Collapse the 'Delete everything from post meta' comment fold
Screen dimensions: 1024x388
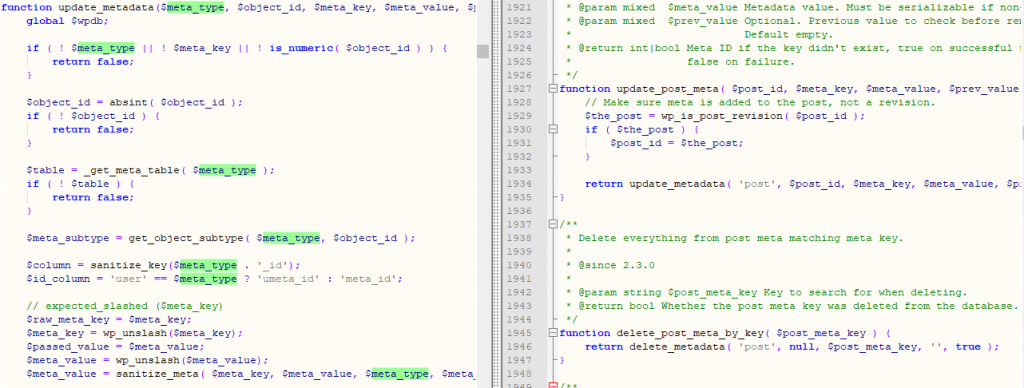554,224
